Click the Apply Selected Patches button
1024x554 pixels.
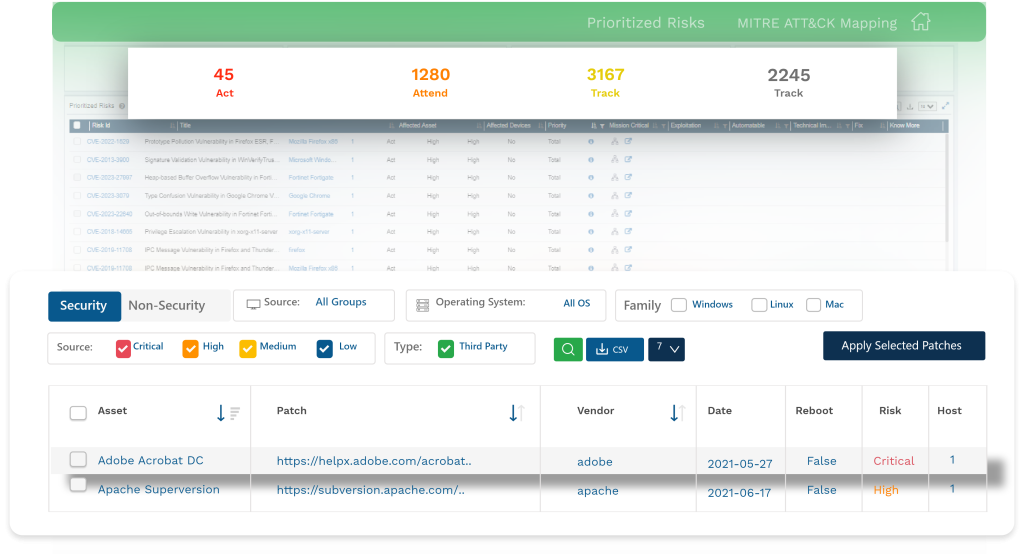pos(903,346)
